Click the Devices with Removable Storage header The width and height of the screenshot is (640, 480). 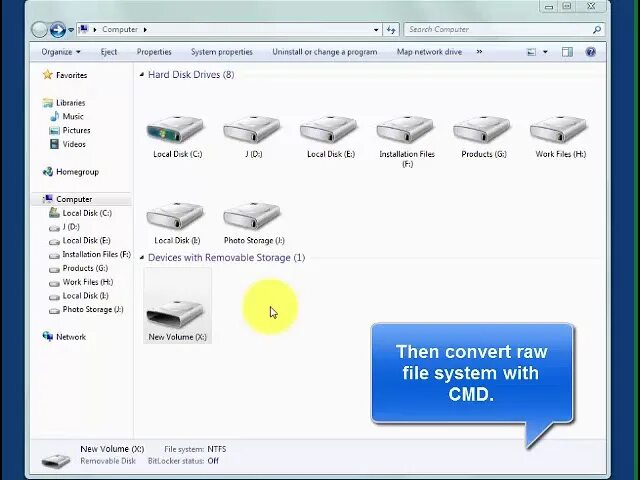tap(226, 258)
